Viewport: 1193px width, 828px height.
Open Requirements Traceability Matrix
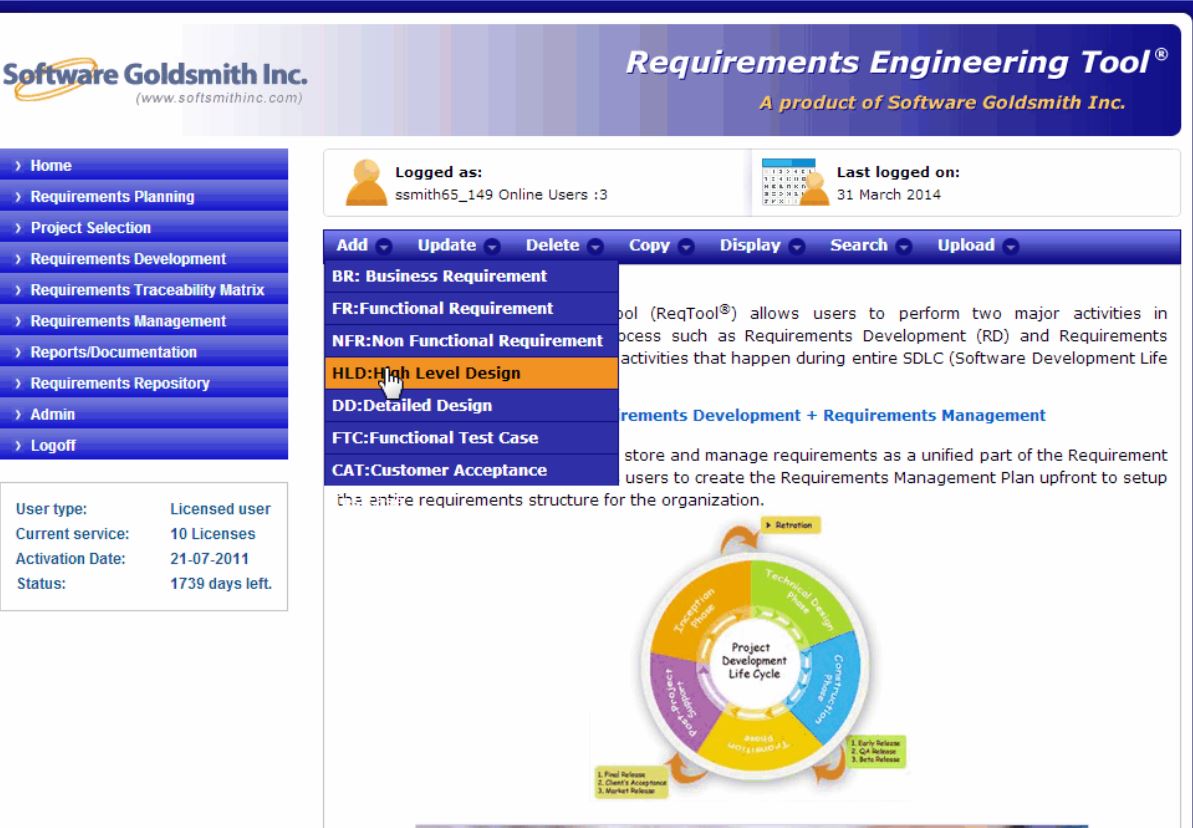[x=144, y=290]
